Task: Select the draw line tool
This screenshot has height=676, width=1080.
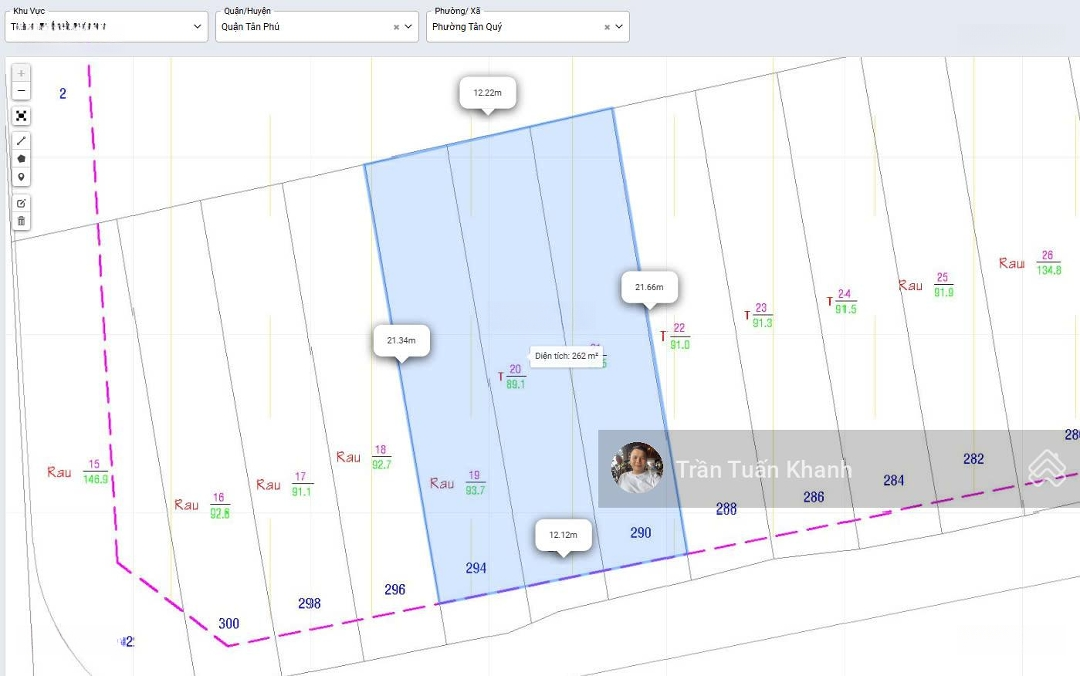Action: 21,141
